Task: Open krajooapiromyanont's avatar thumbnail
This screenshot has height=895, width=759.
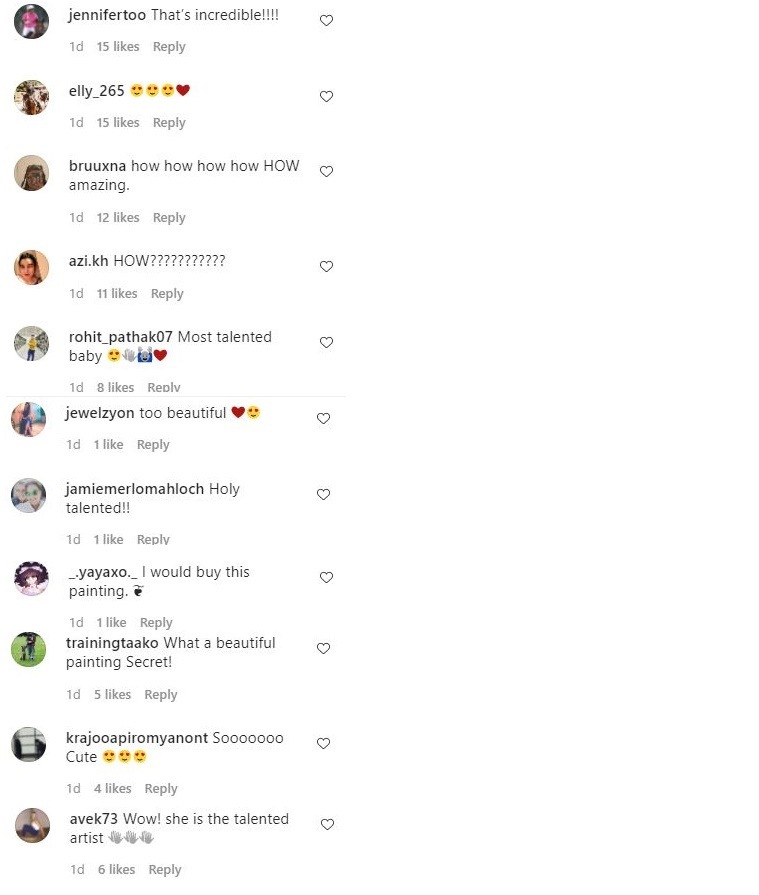Action: [x=29, y=744]
